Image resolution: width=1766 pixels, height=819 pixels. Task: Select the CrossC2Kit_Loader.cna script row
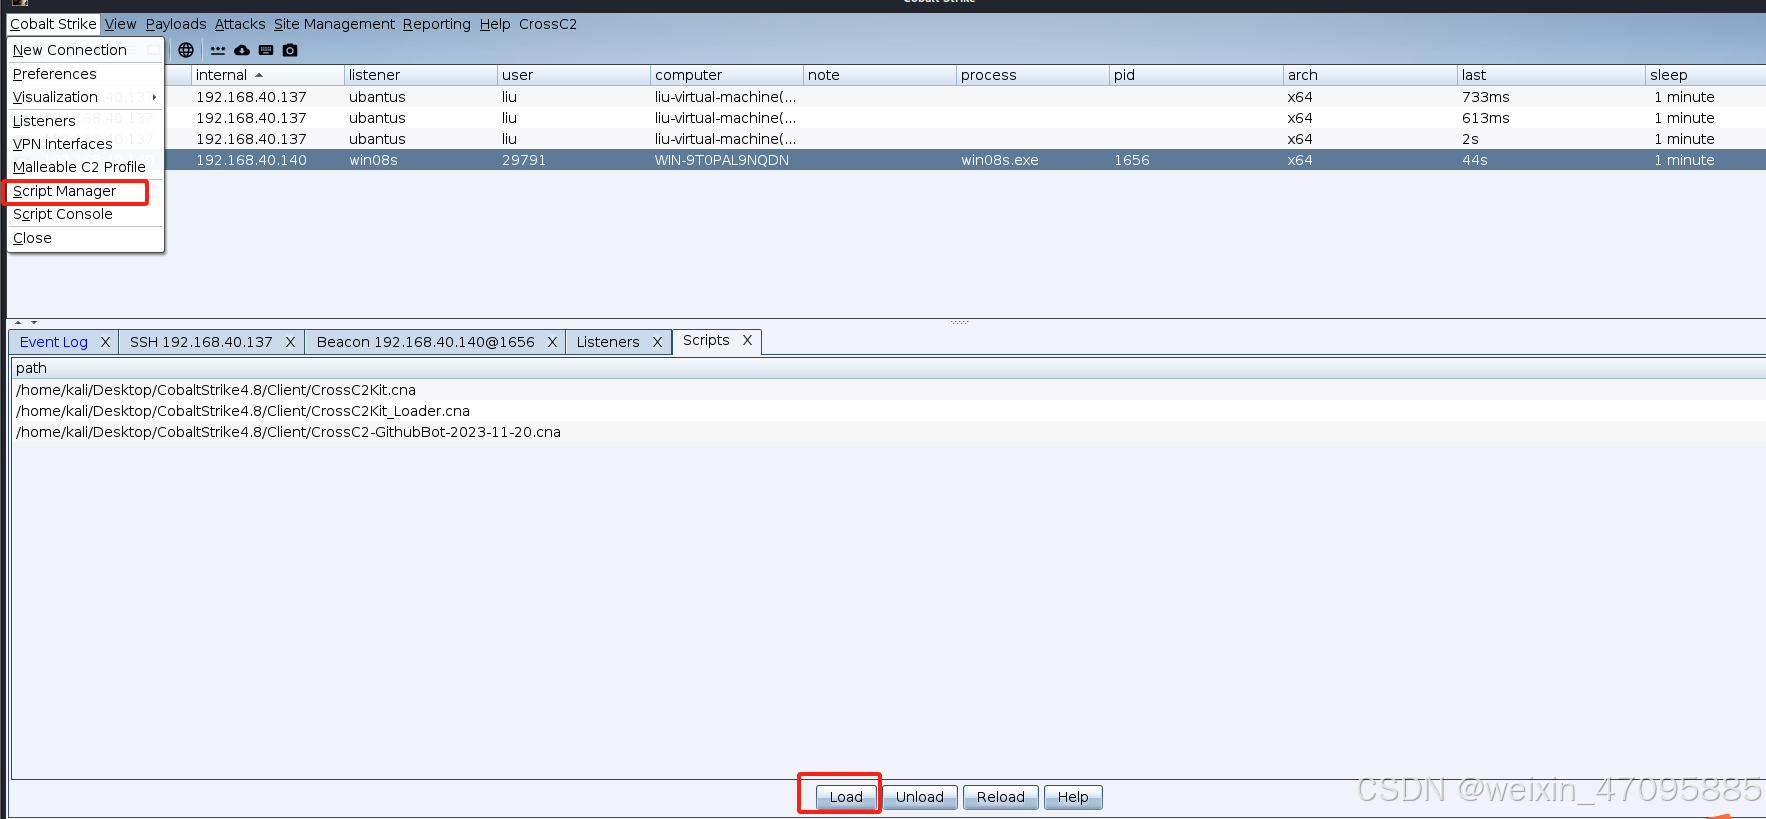pos(888,411)
